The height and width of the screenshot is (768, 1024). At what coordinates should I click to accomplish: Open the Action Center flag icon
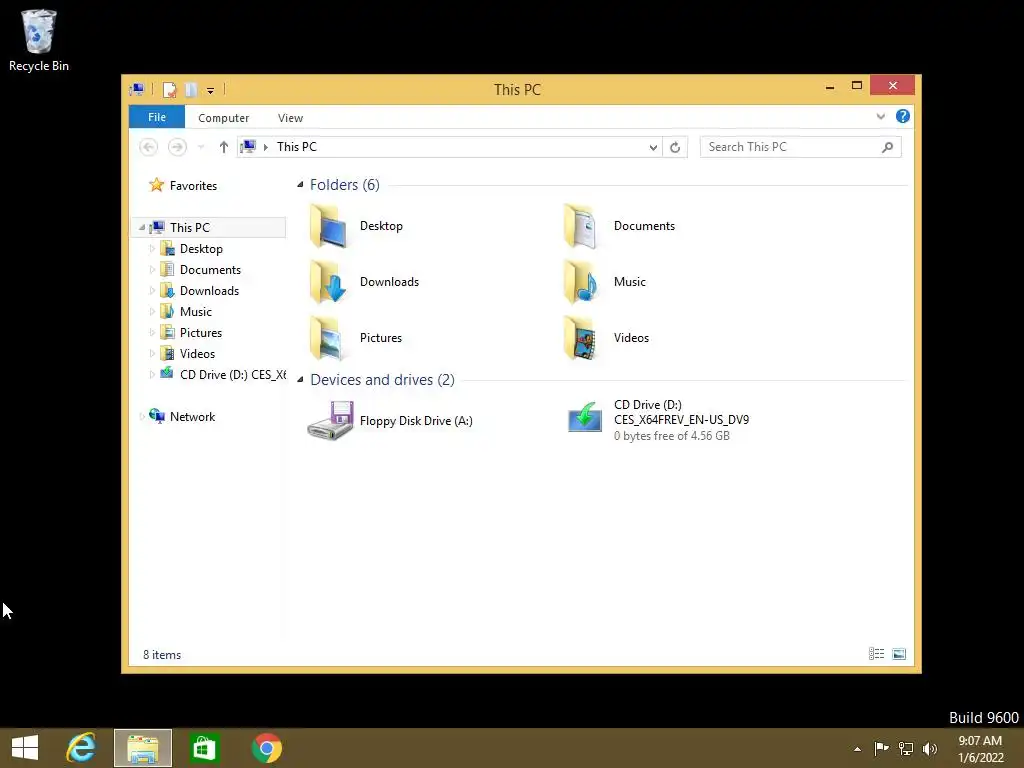(881, 748)
